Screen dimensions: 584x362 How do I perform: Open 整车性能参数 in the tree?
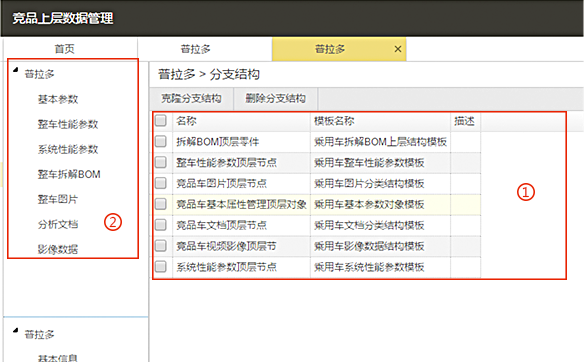click(x=68, y=124)
